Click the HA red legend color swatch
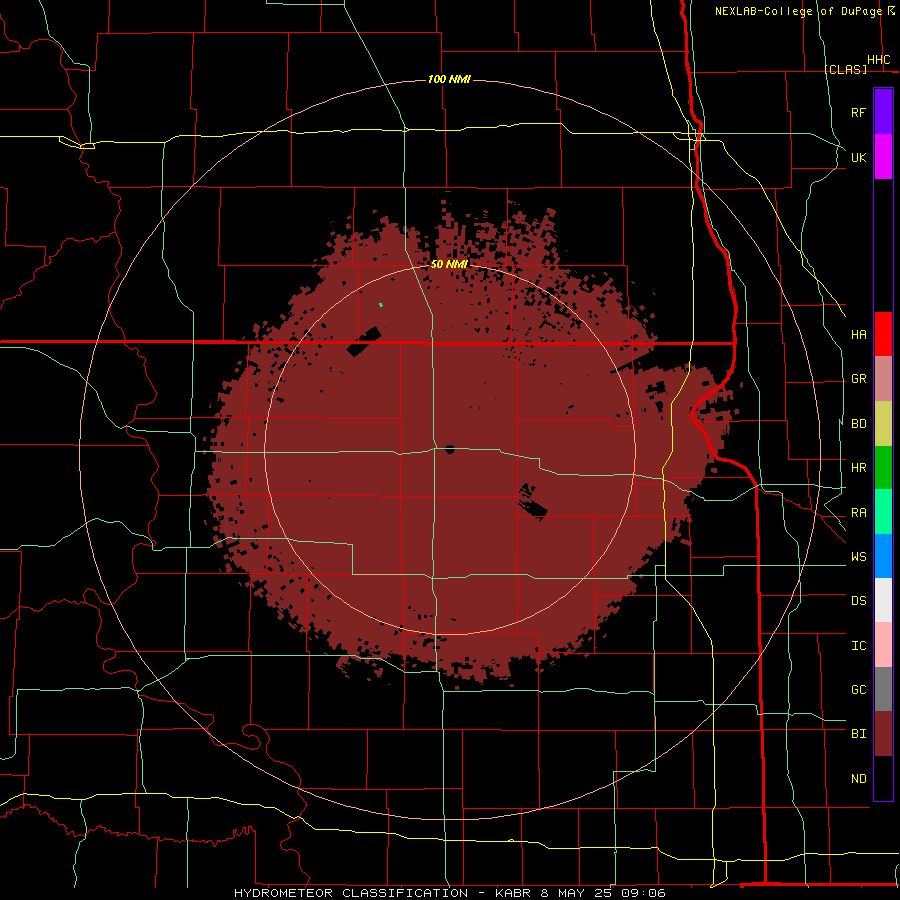The height and width of the screenshot is (900, 900). tap(883, 334)
